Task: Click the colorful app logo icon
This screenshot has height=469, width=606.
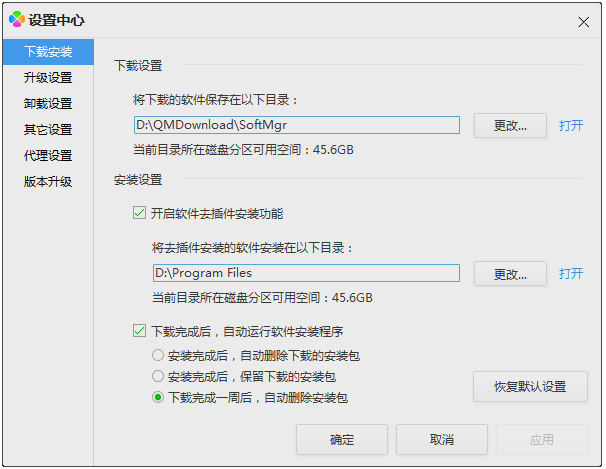Action: tap(17, 20)
